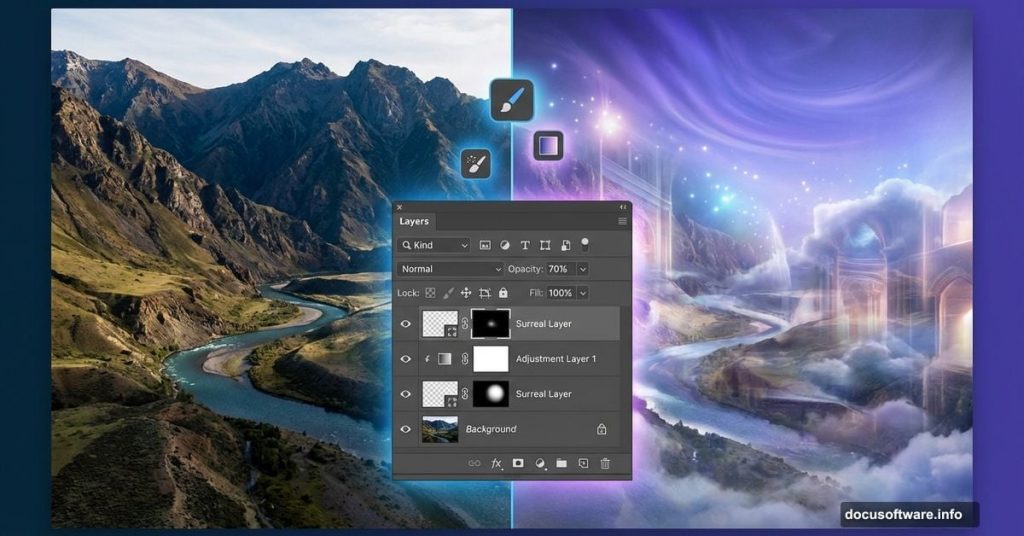Image resolution: width=1024 pixels, height=536 pixels.
Task: Click the Lock all padlock icon
Action: click(x=503, y=293)
